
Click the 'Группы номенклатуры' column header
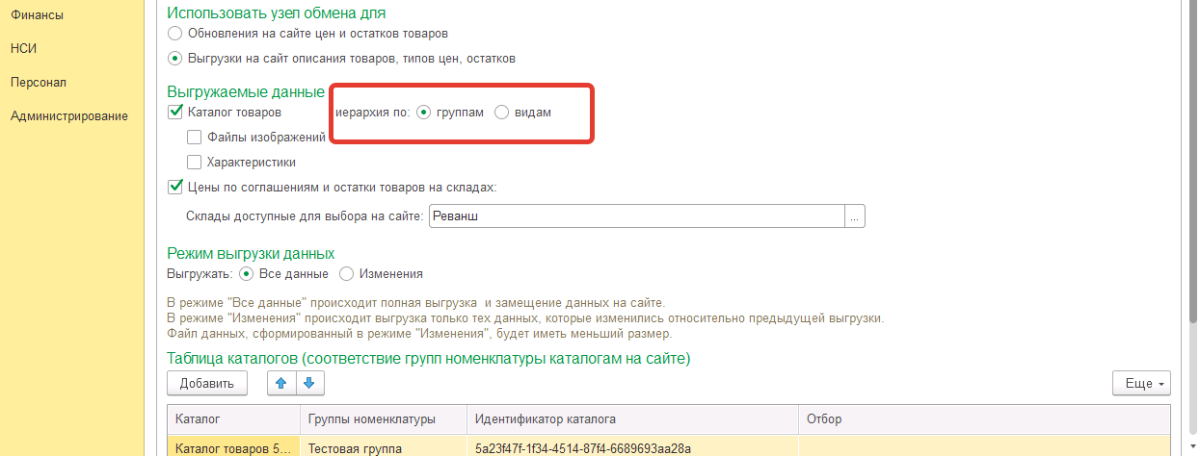click(383, 418)
